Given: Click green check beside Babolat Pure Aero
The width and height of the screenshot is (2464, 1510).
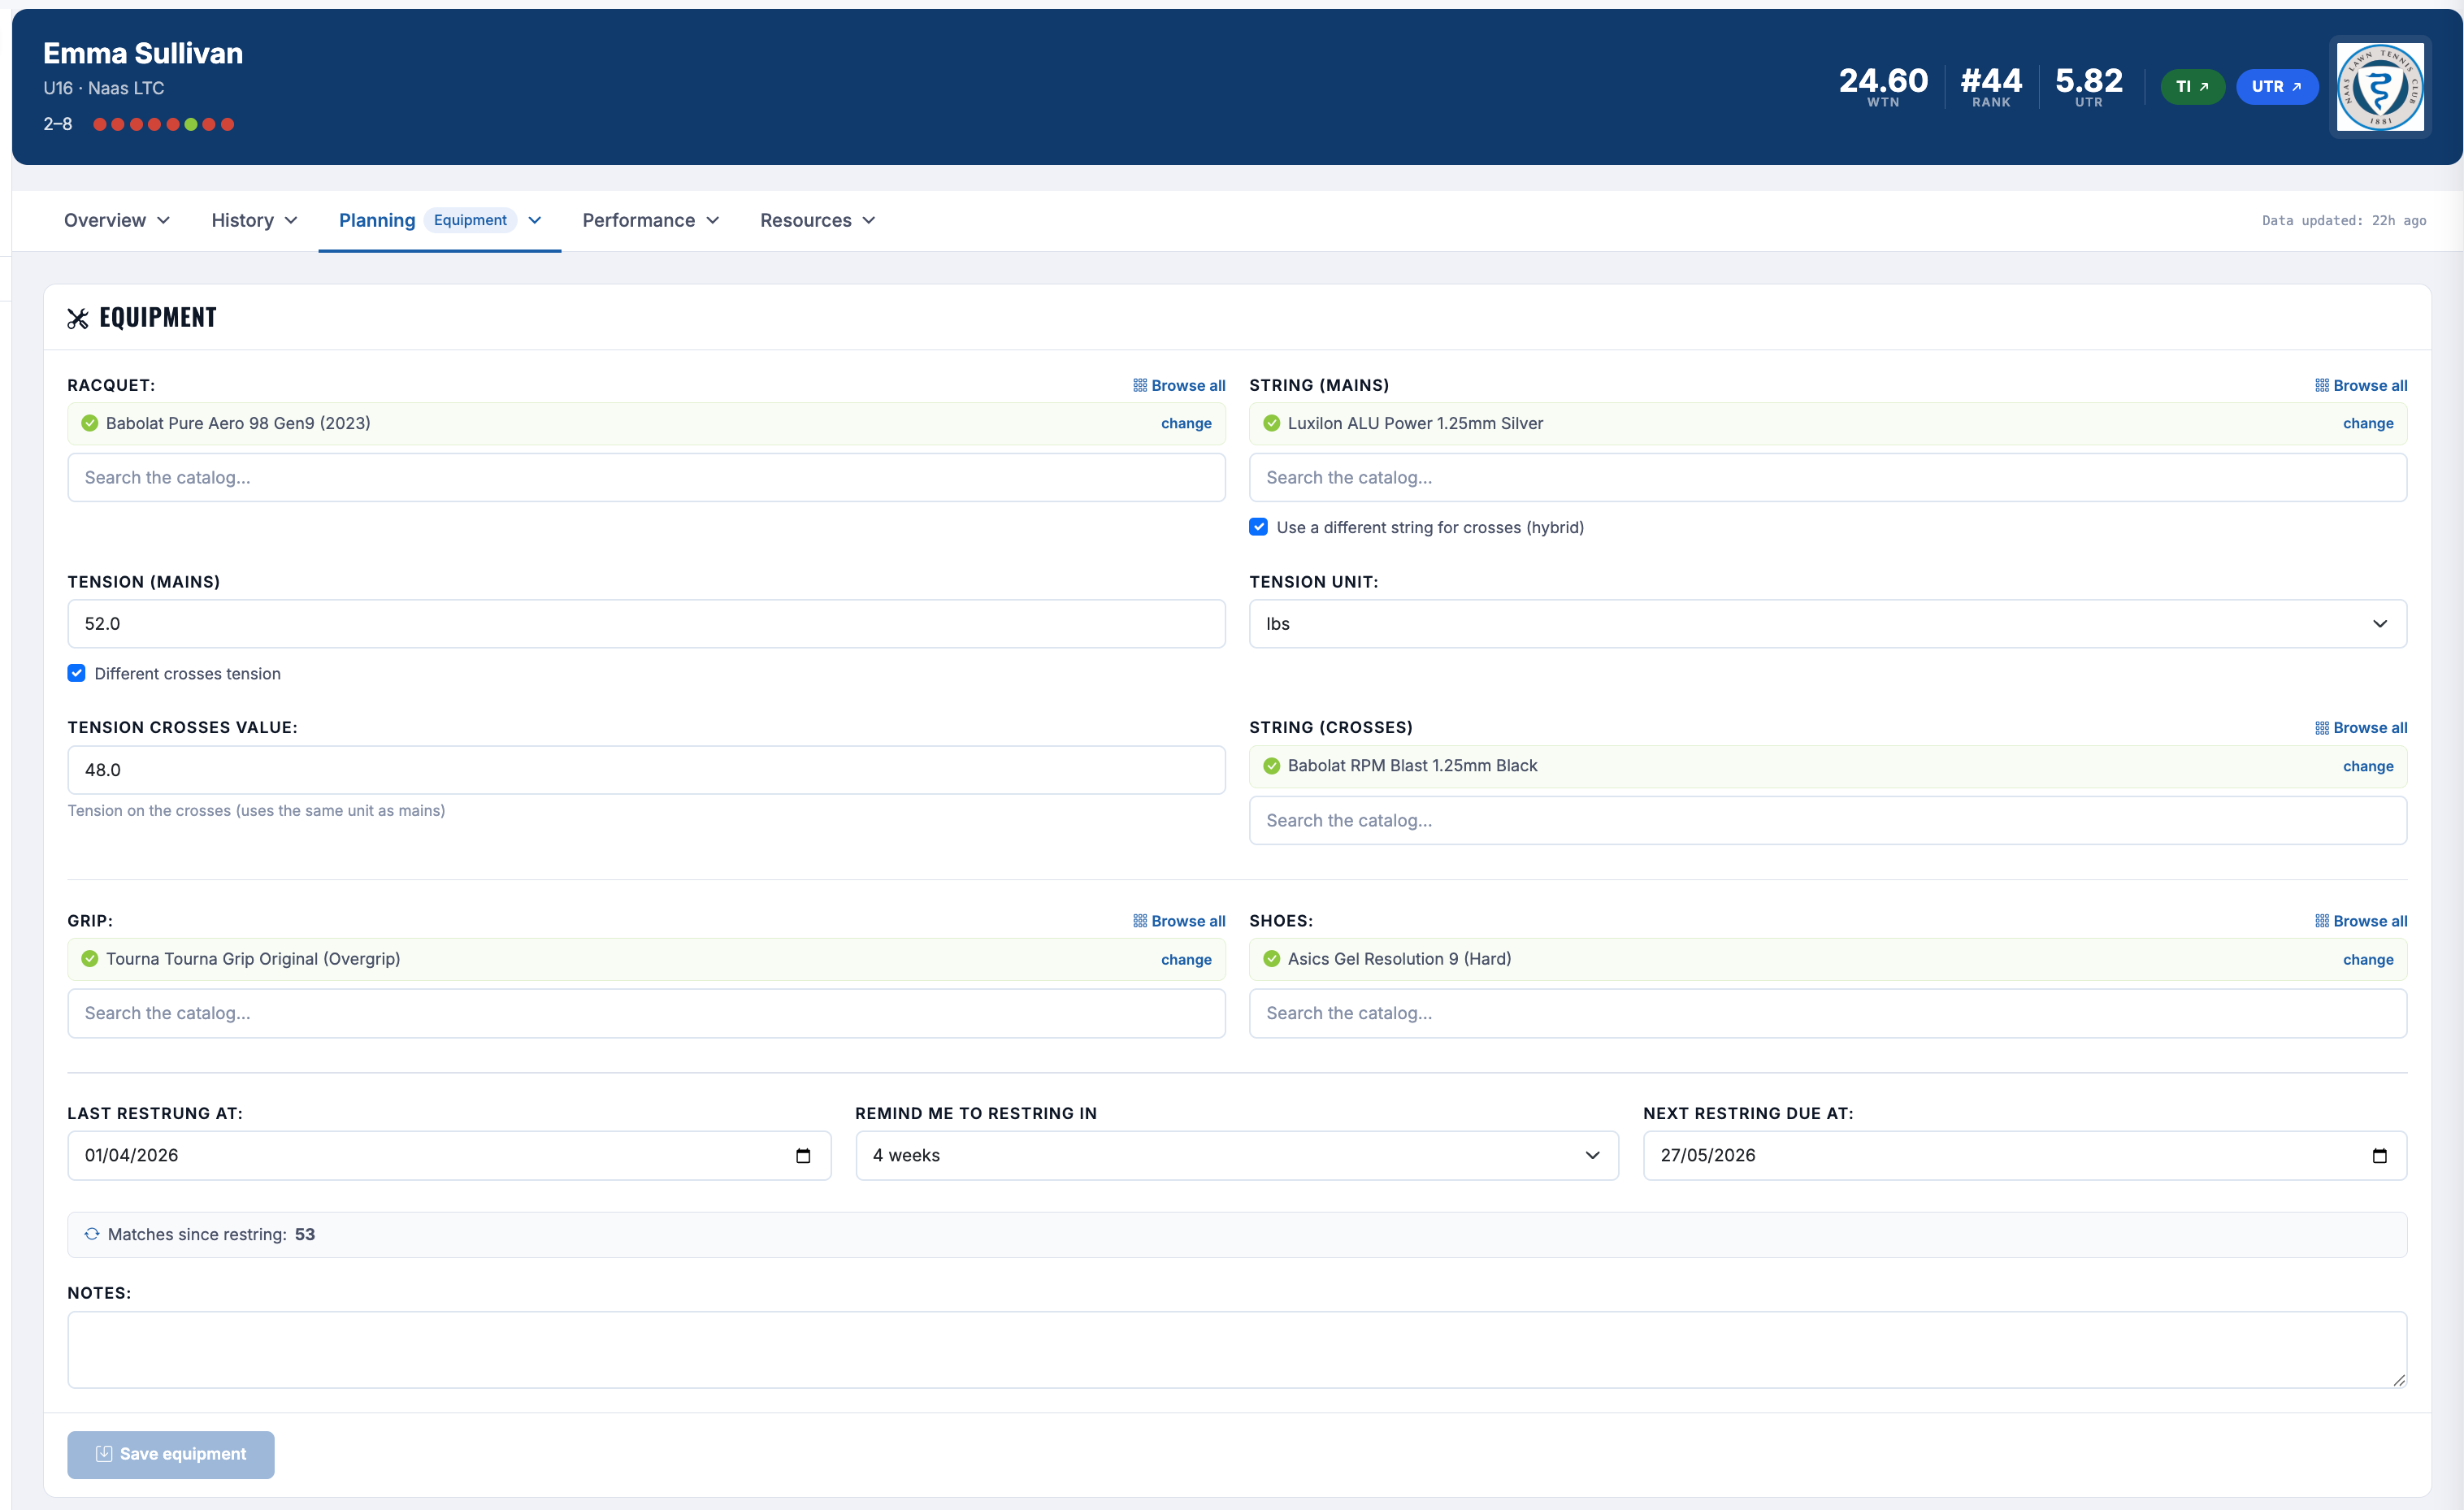Looking at the screenshot, I should coord(90,424).
